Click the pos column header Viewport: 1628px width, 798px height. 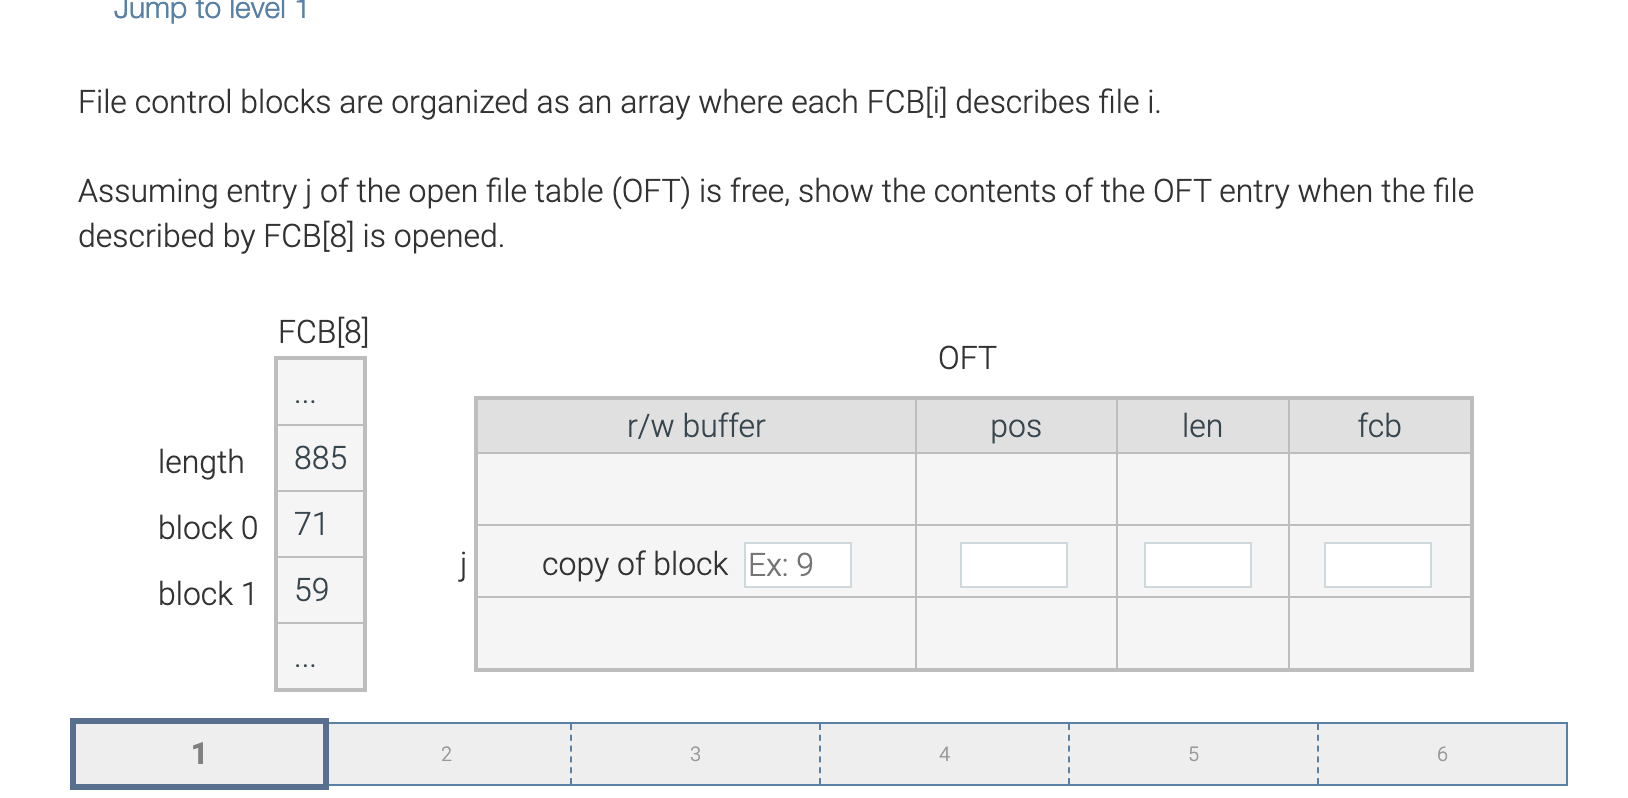(x=1015, y=425)
